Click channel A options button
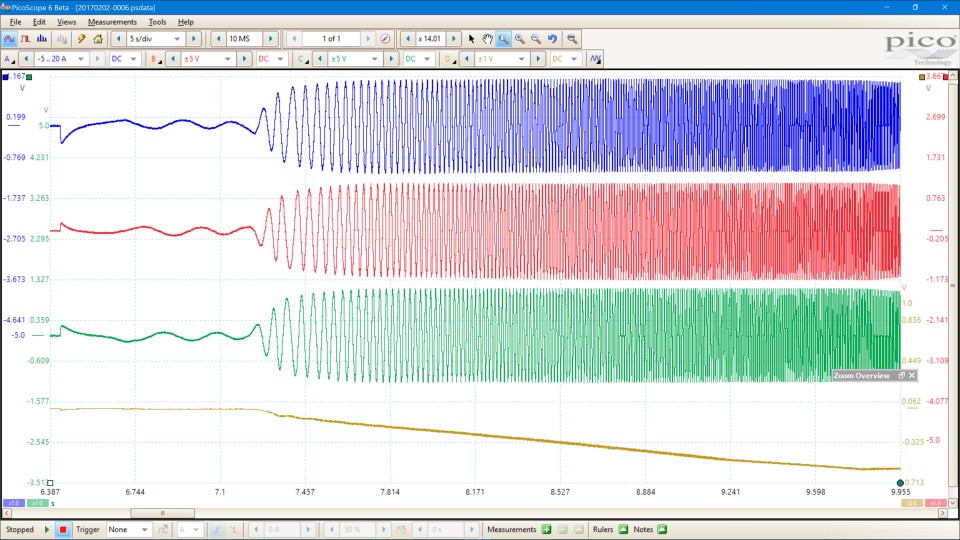Image resolution: width=960 pixels, height=540 pixels. coord(9,59)
